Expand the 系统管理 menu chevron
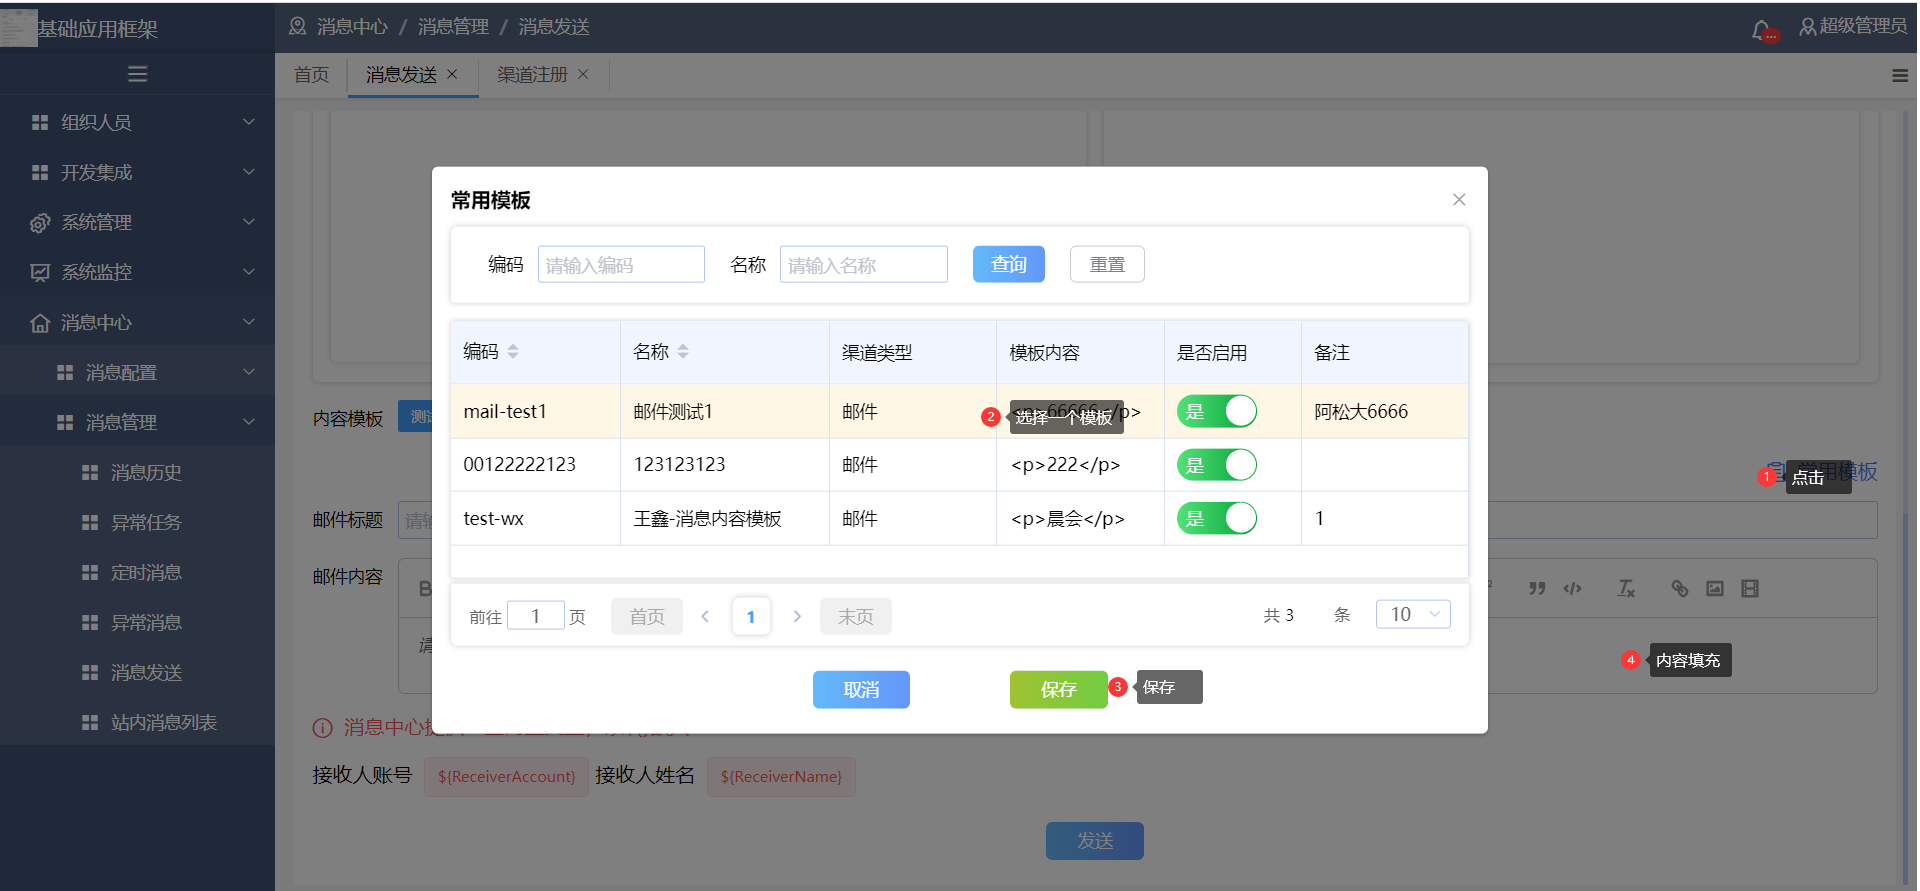Image resolution: width=1920 pixels, height=891 pixels. point(249,222)
